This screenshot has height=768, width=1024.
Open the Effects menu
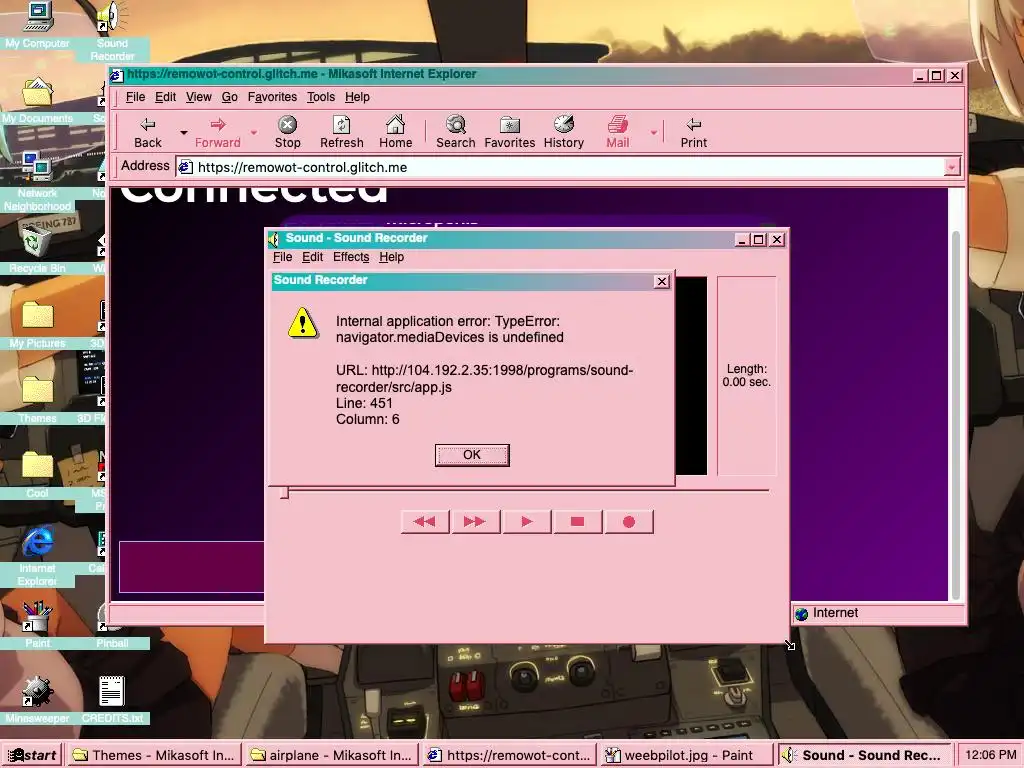coord(351,257)
